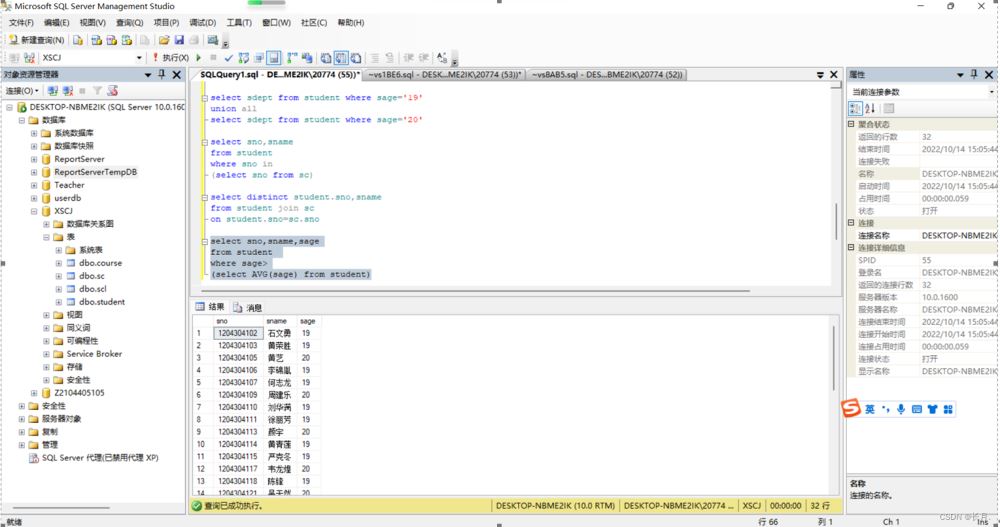1000x527 pixels.
Task: Click the save floppy disk icon
Action: (179, 41)
